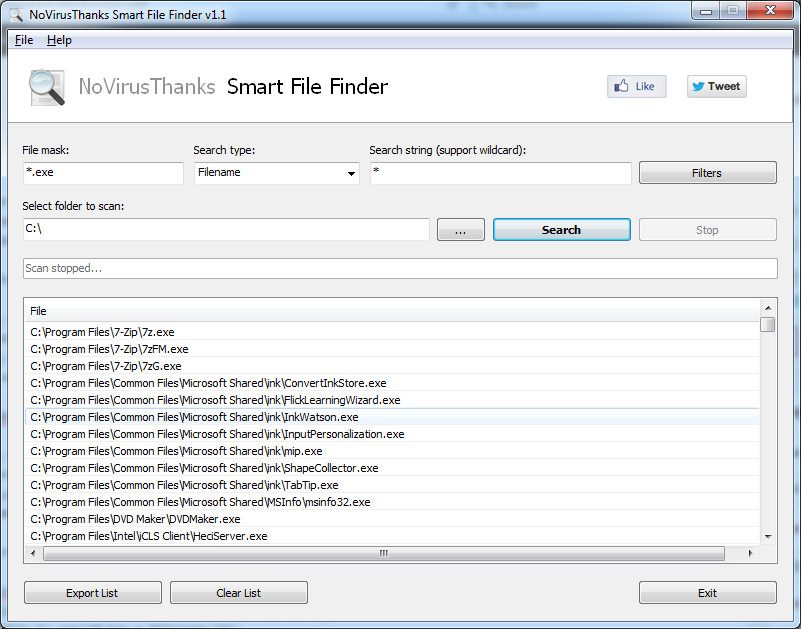
Task: Click the results list scroll down arrow
Action: tap(768, 537)
